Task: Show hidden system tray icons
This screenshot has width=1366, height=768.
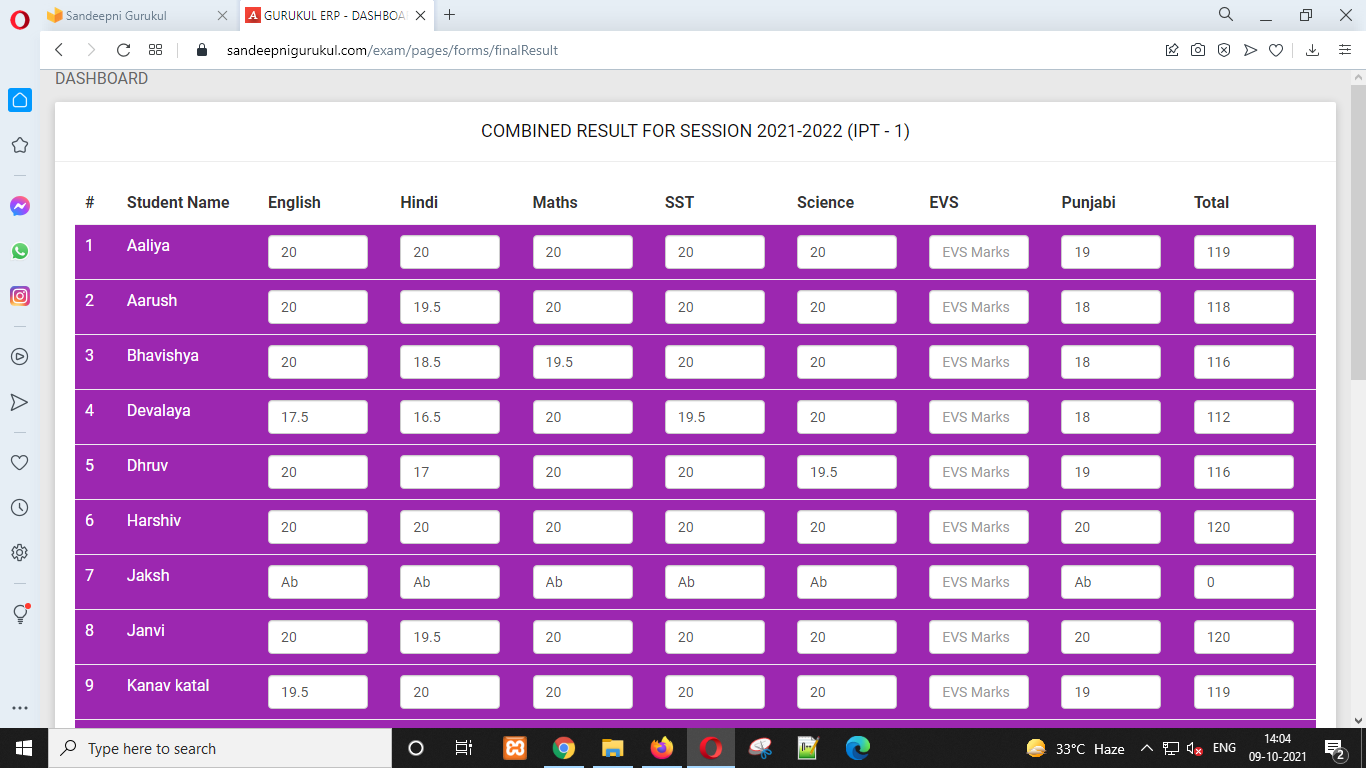Action: 1147,748
